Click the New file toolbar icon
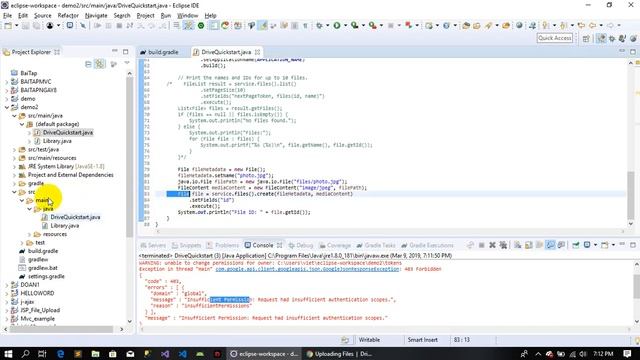This screenshot has width=640, height=360. pyautogui.click(x=8, y=26)
